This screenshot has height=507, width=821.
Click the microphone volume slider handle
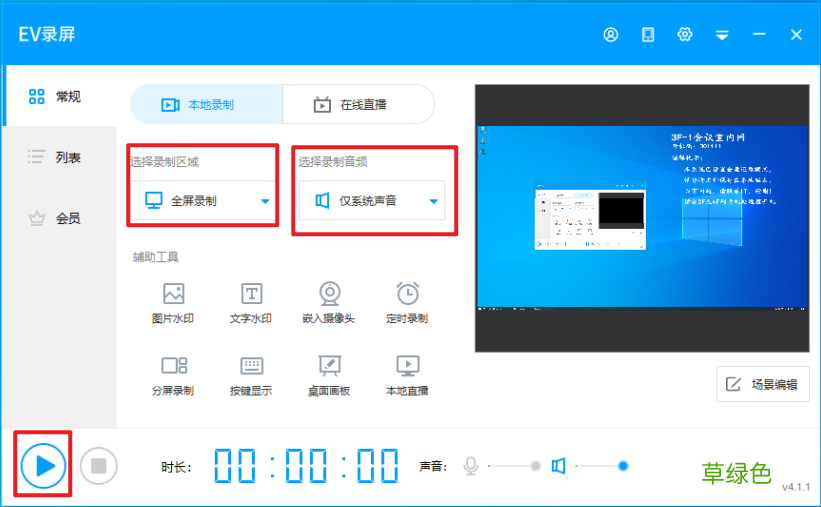(x=535, y=466)
